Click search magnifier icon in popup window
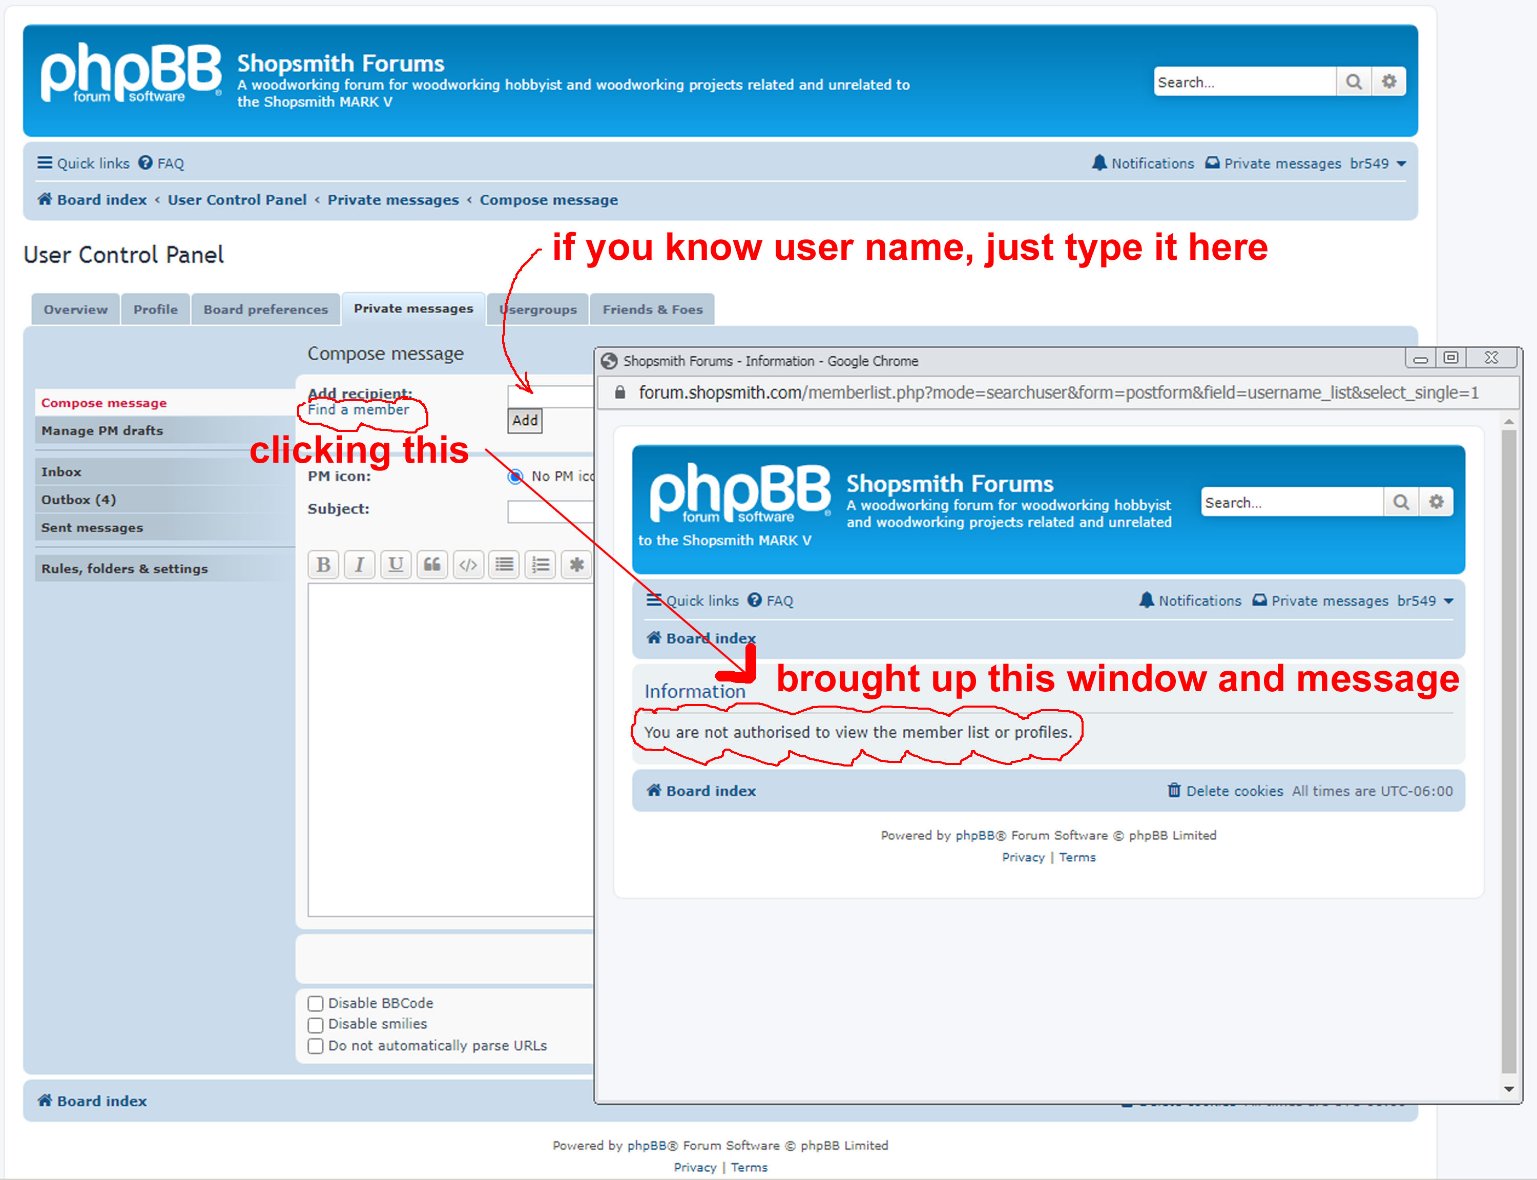Image resolution: width=1537 pixels, height=1180 pixels. (x=1401, y=502)
